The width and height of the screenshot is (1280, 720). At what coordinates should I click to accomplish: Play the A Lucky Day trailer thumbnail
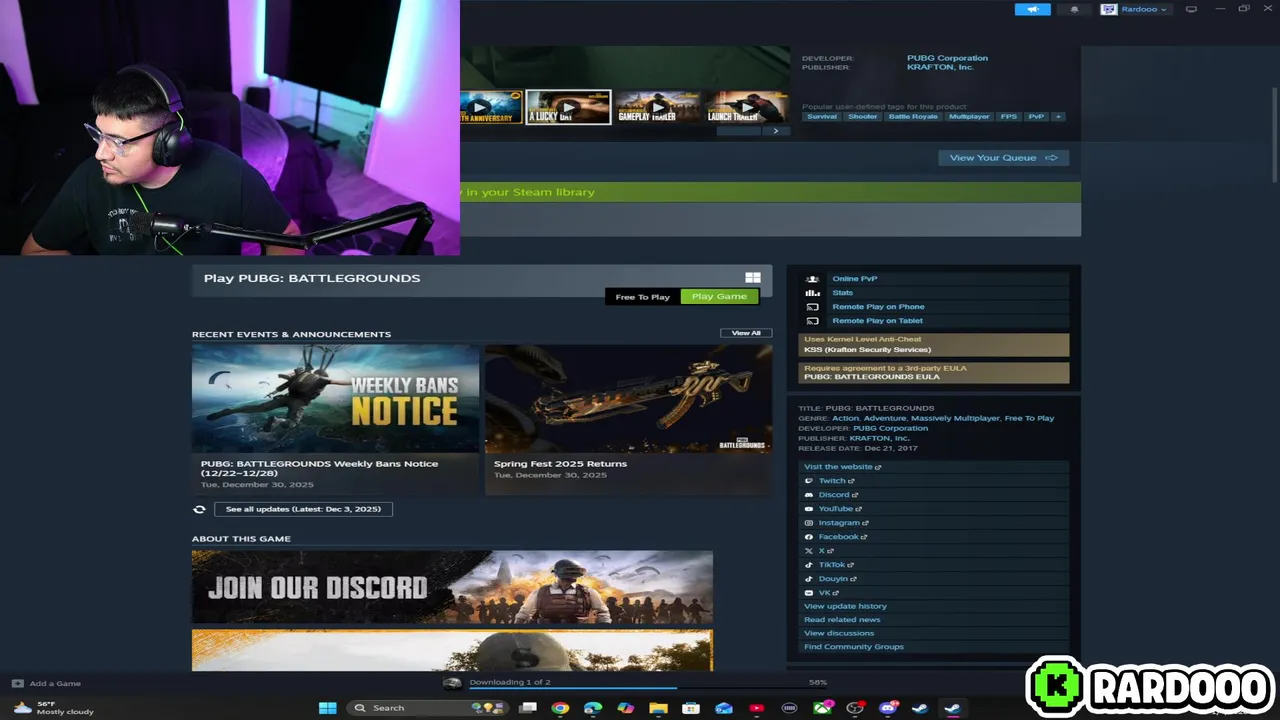click(568, 107)
